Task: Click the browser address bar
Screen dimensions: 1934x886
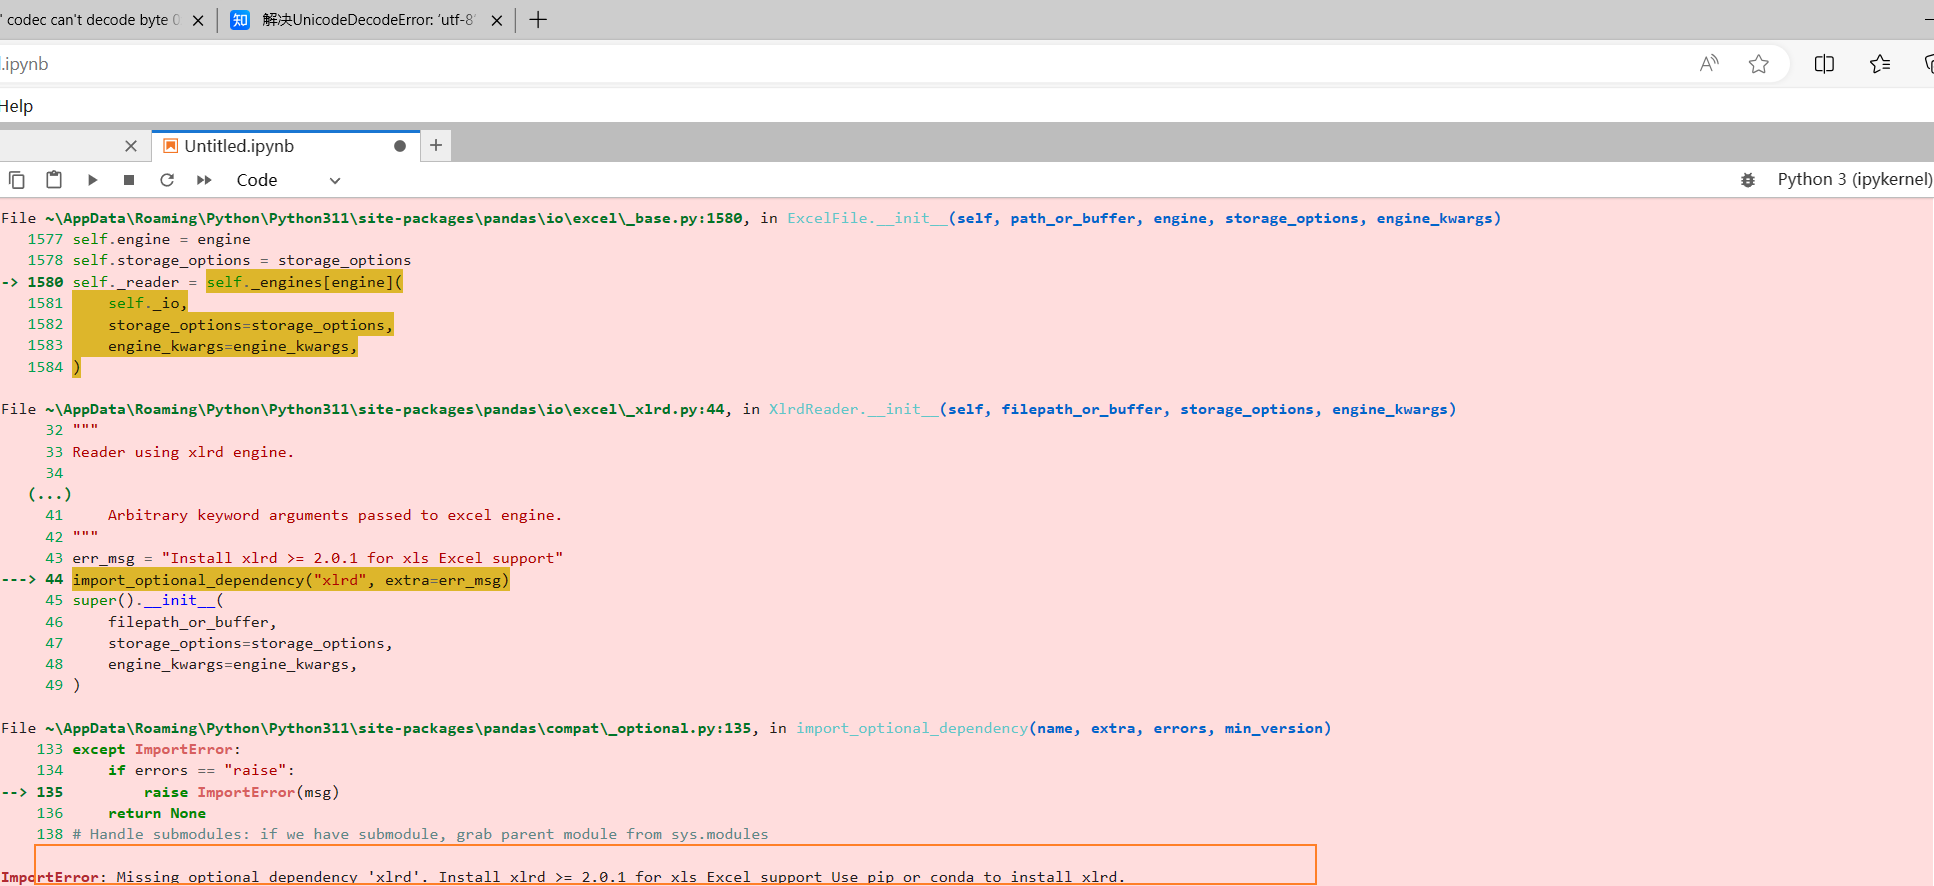Action: 840,64
